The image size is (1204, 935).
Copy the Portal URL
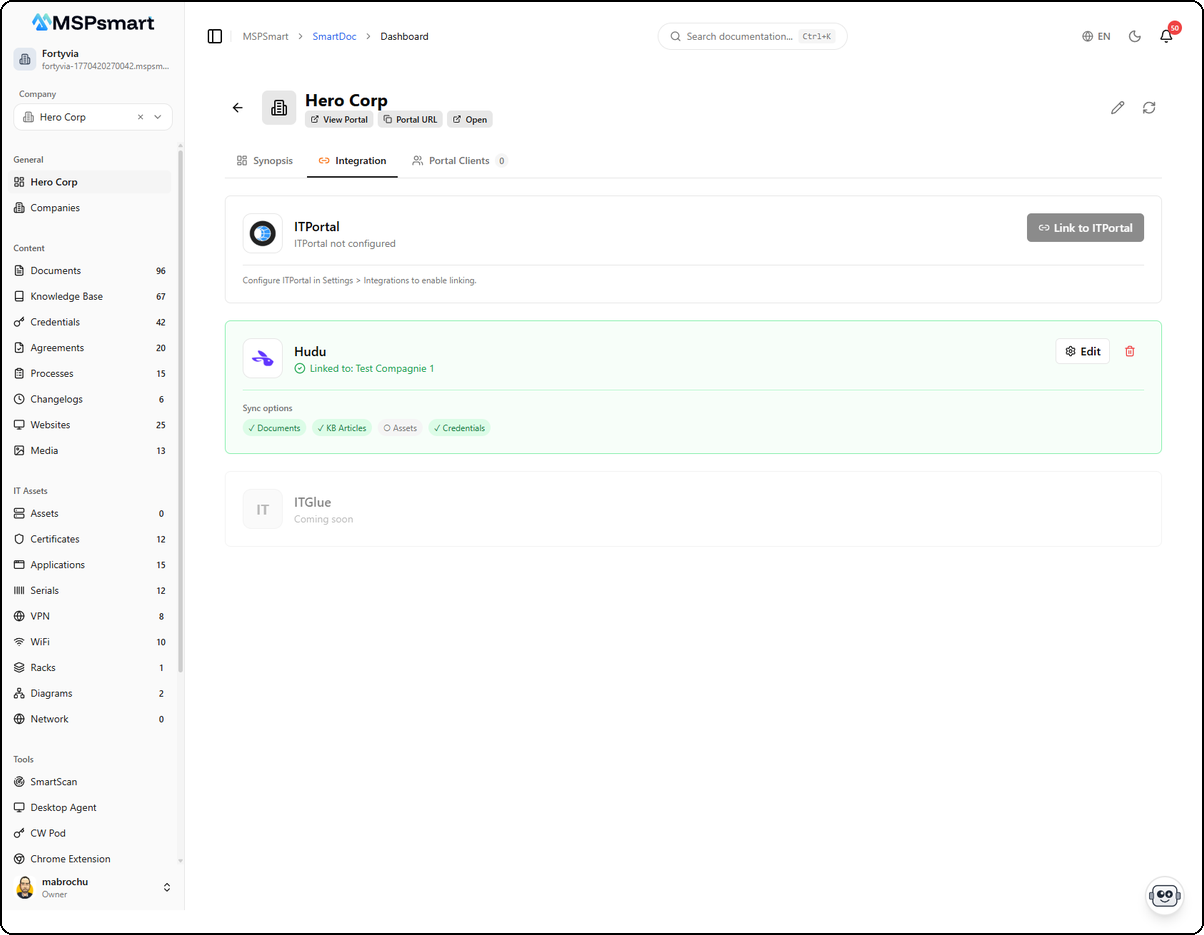(410, 119)
